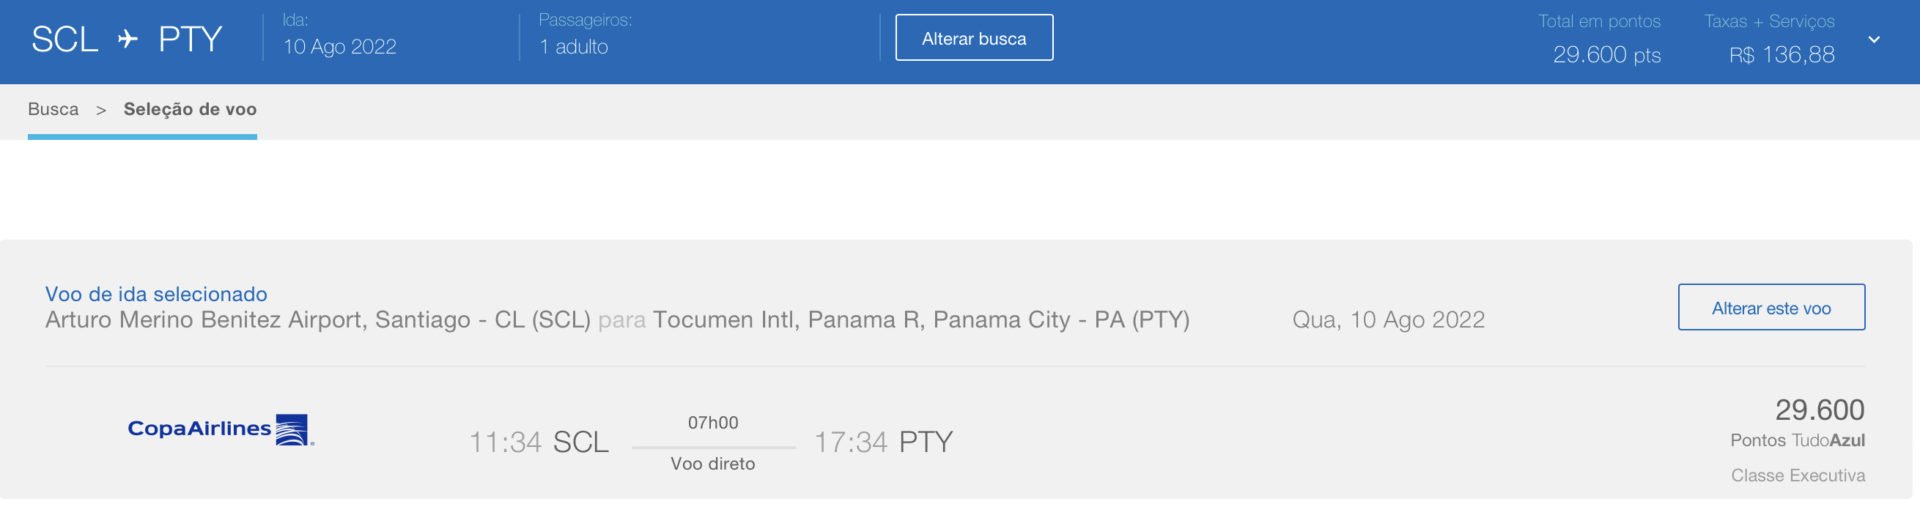
Task: Click the Copa Airlines logo
Action: [221, 430]
